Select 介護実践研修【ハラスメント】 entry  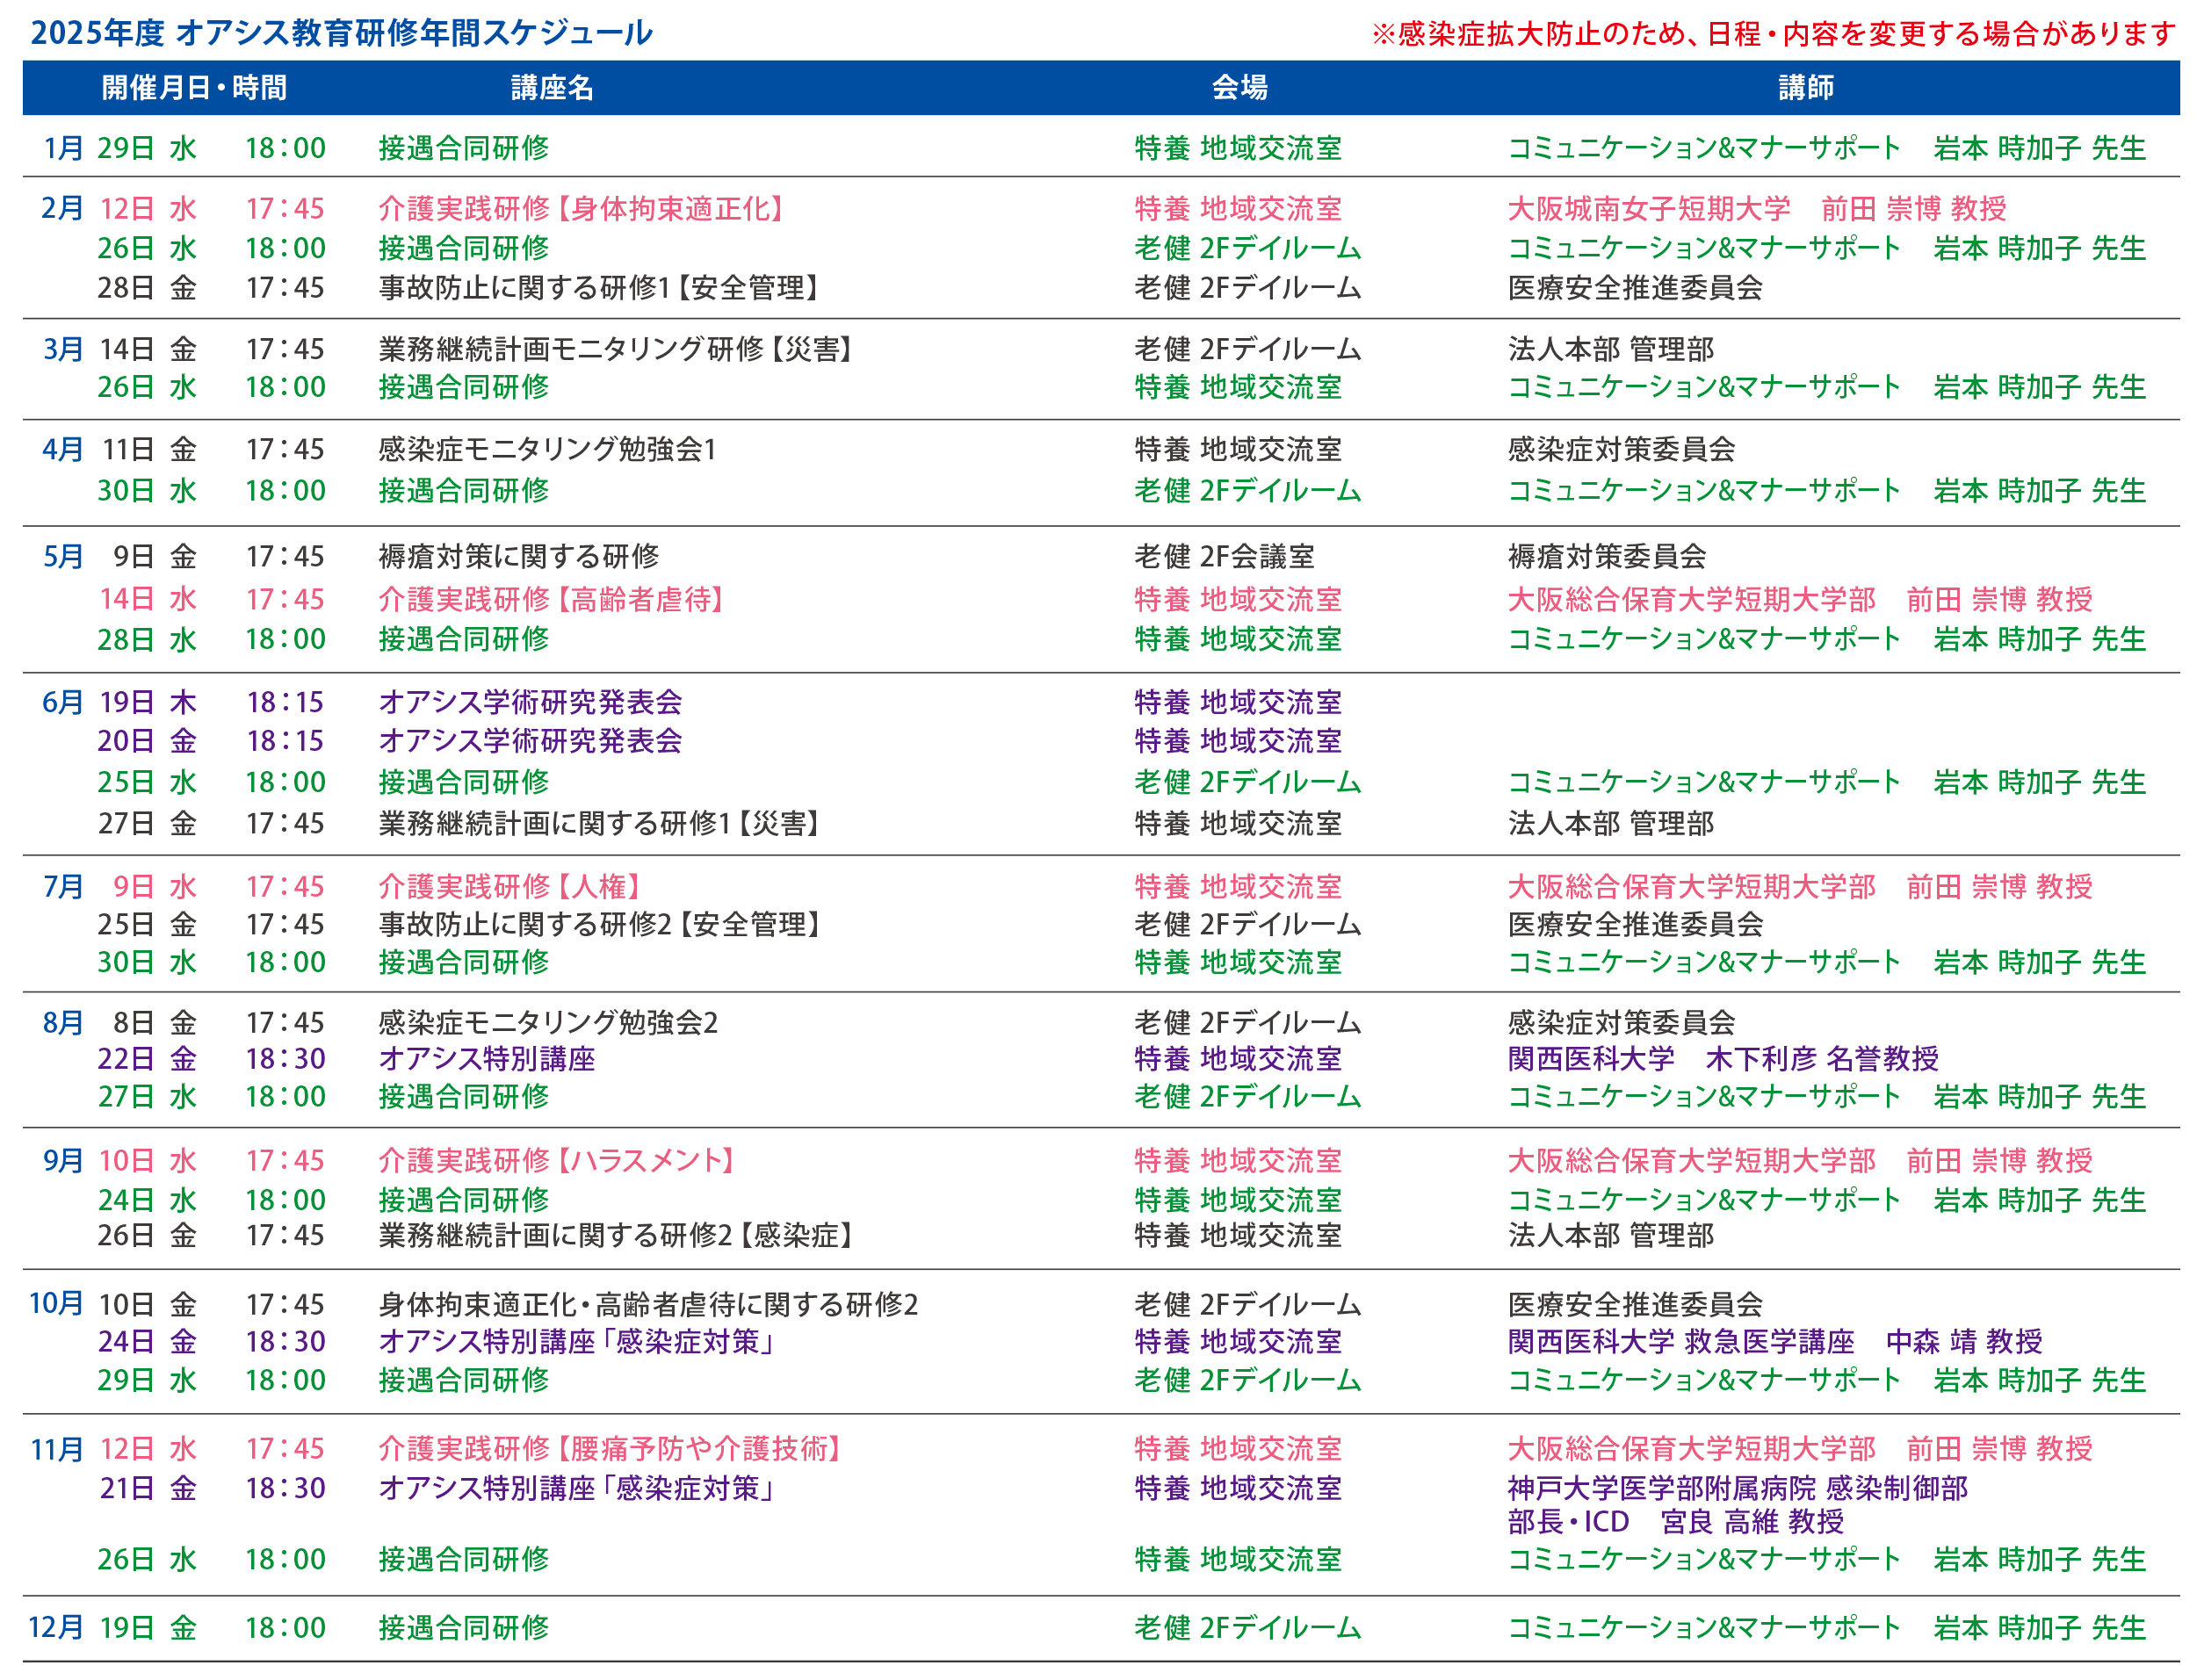click(x=558, y=1160)
